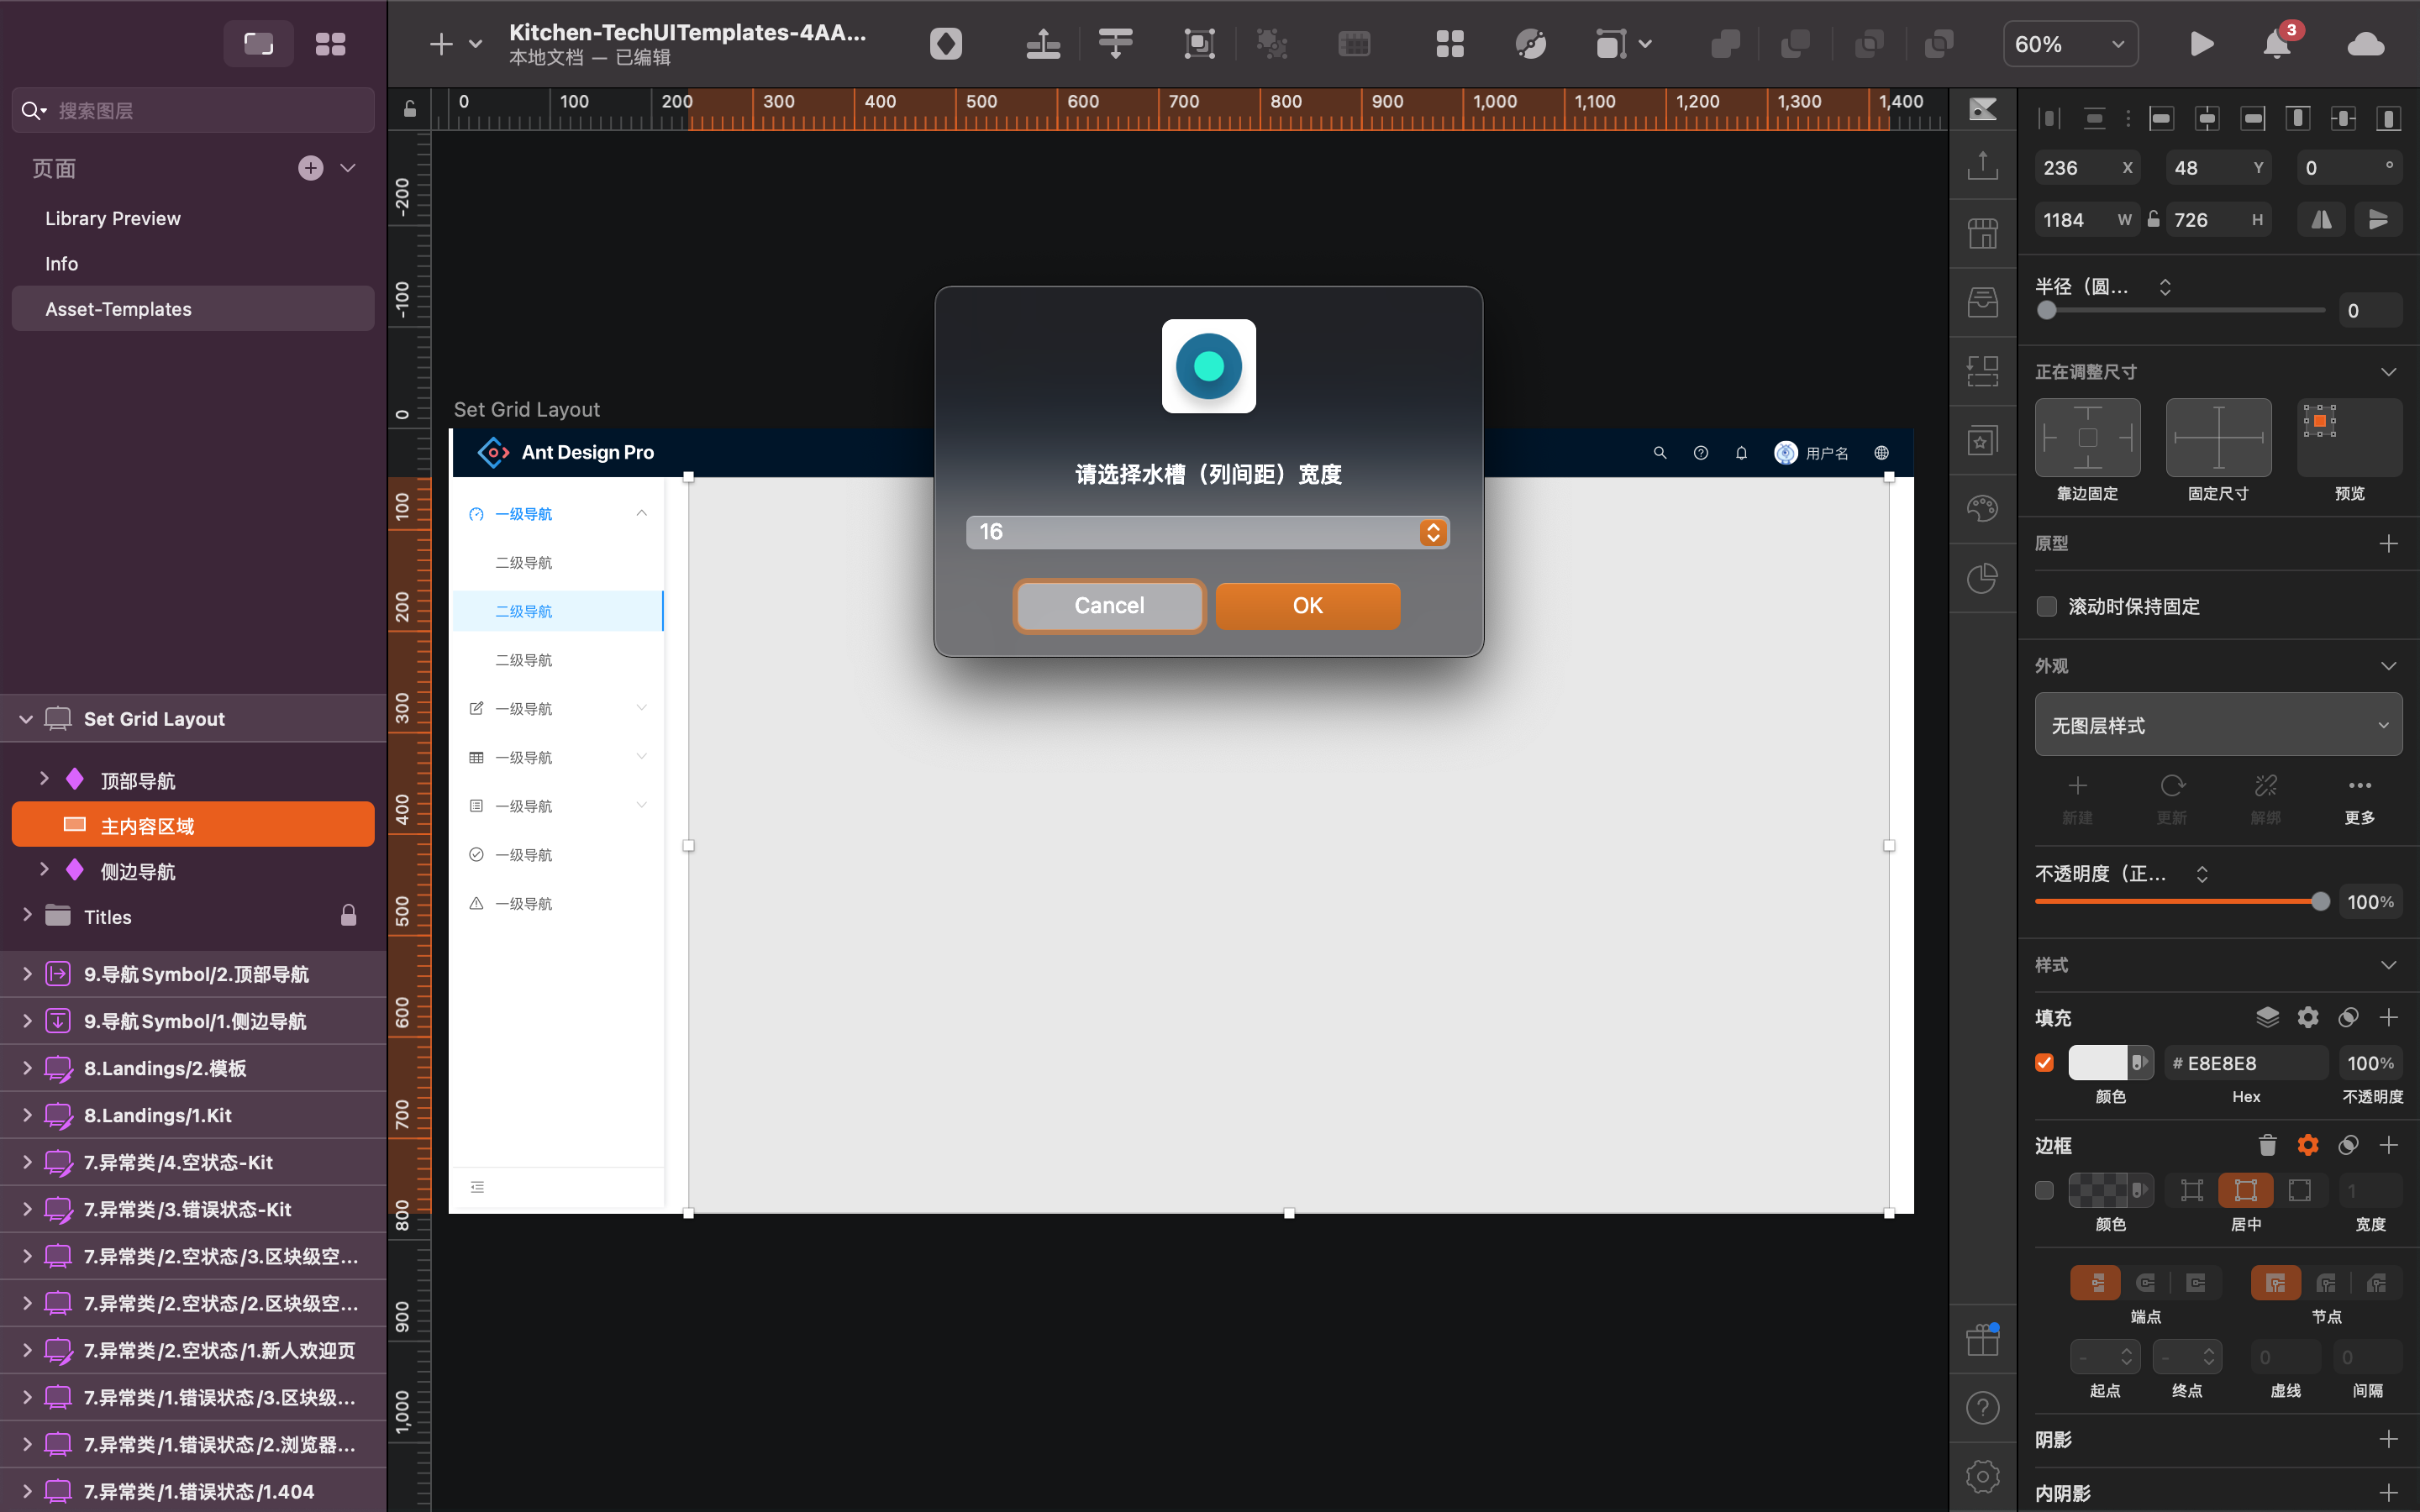Click the symbol diamond icon in toolbar
The width and height of the screenshot is (2420, 1512).
[945, 44]
